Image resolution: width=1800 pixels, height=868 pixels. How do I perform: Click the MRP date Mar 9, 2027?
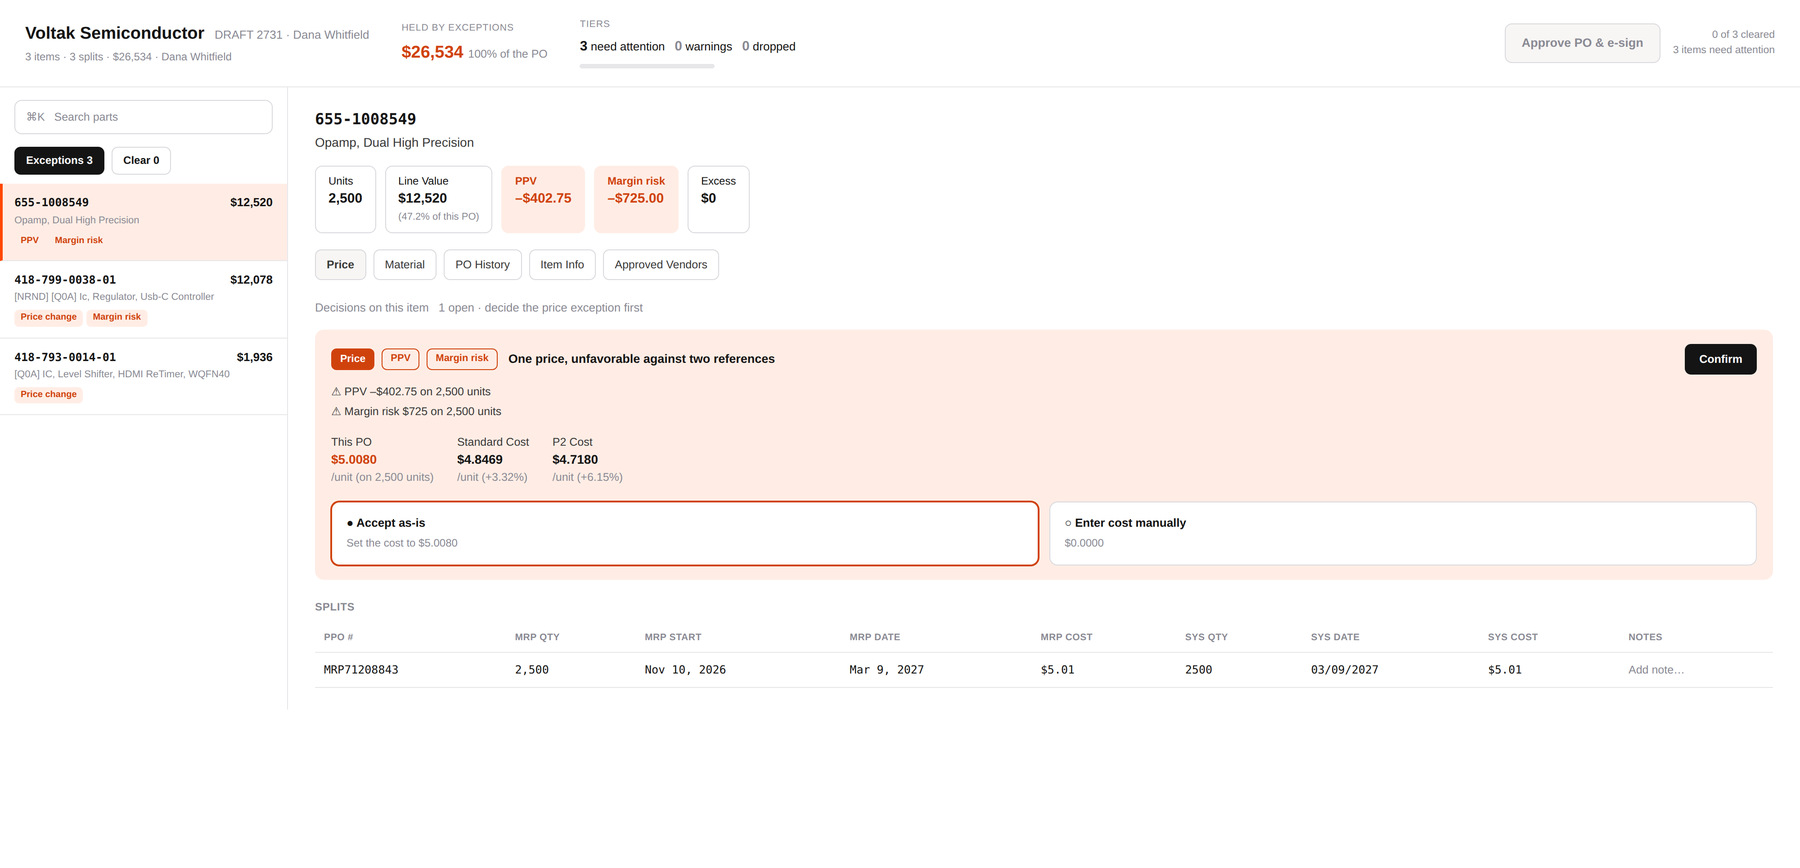[x=887, y=670]
